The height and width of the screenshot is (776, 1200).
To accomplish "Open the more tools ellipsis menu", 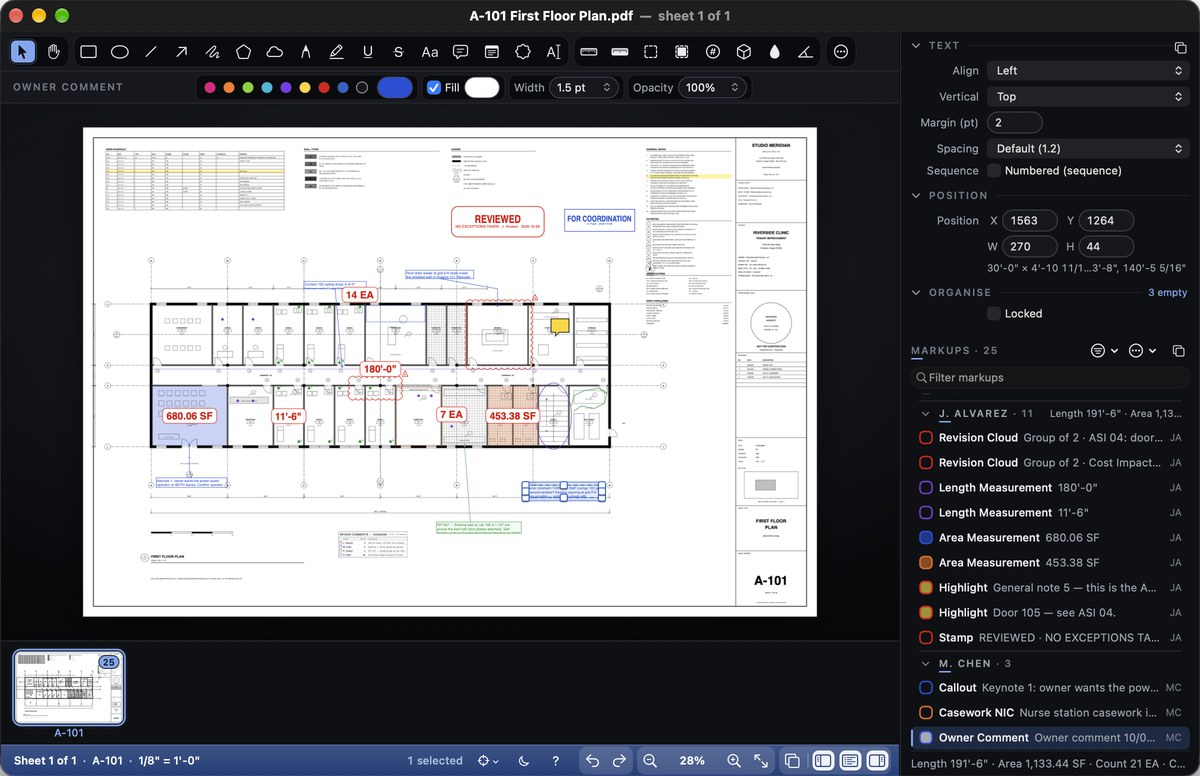I will (x=841, y=52).
